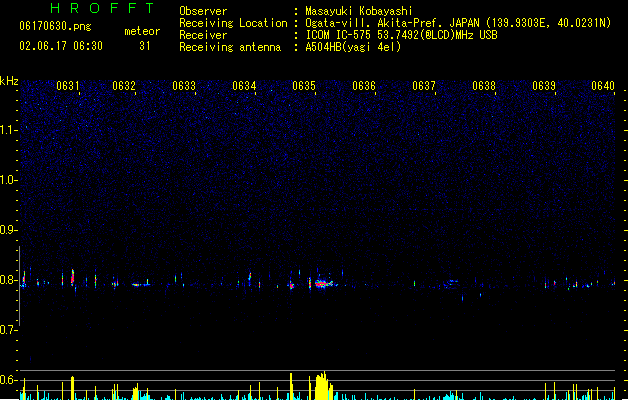Click the 0.9 kHz frequency axis label
The width and height of the screenshot is (629, 400).
8,230
